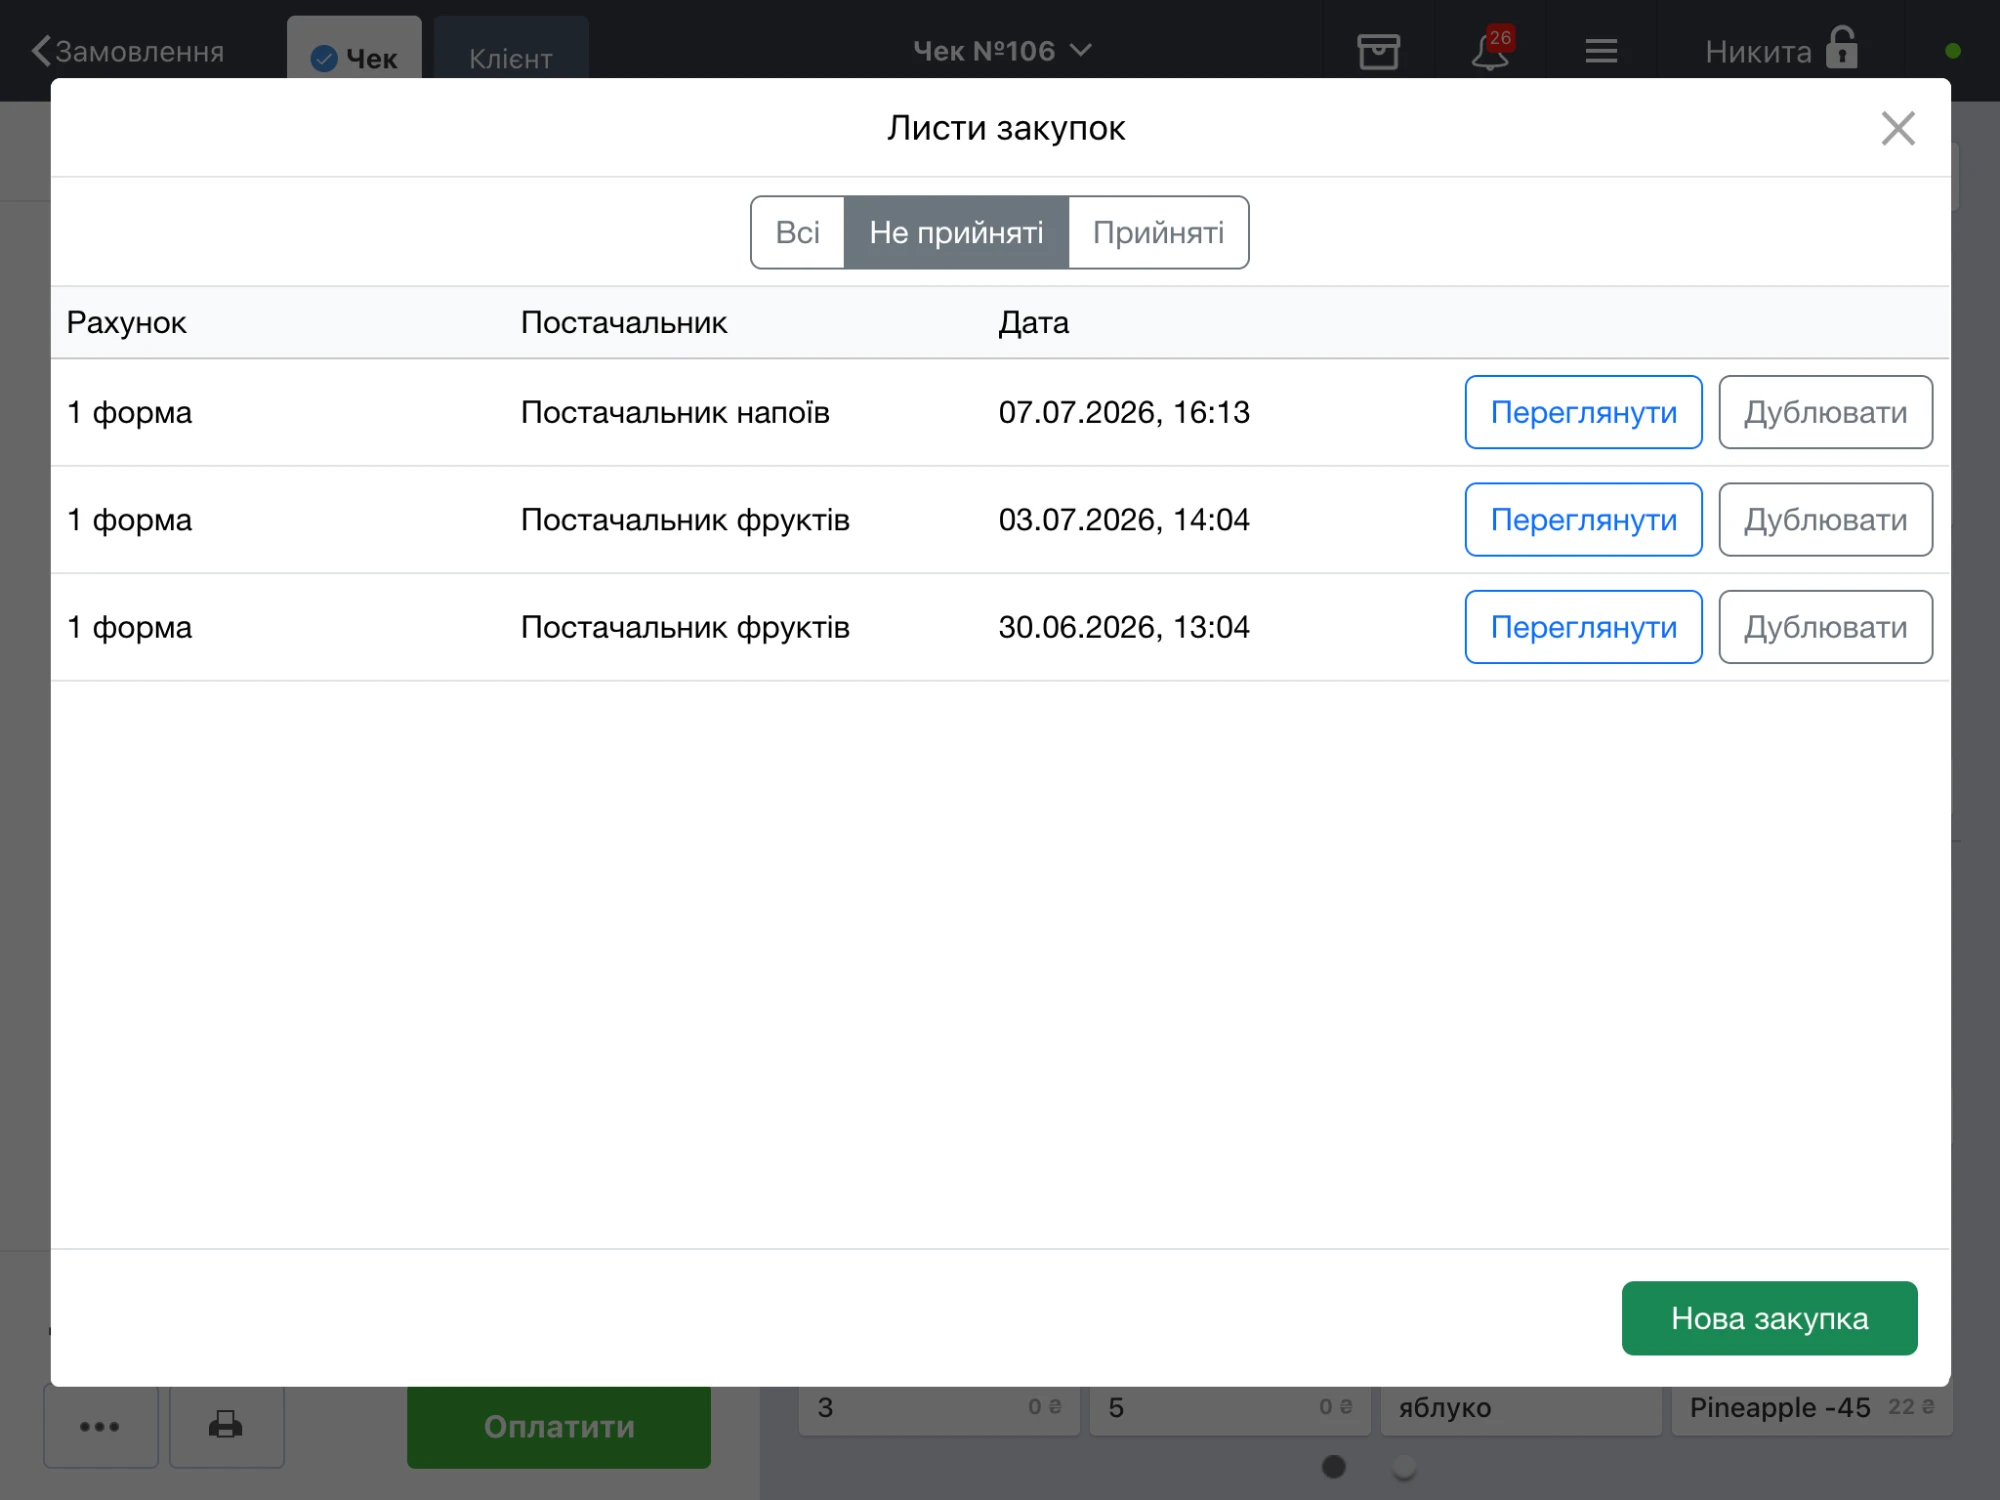The image size is (2000, 1500).
Task: Tap the product tile labeled 5
Action: [x=1229, y=1409]
